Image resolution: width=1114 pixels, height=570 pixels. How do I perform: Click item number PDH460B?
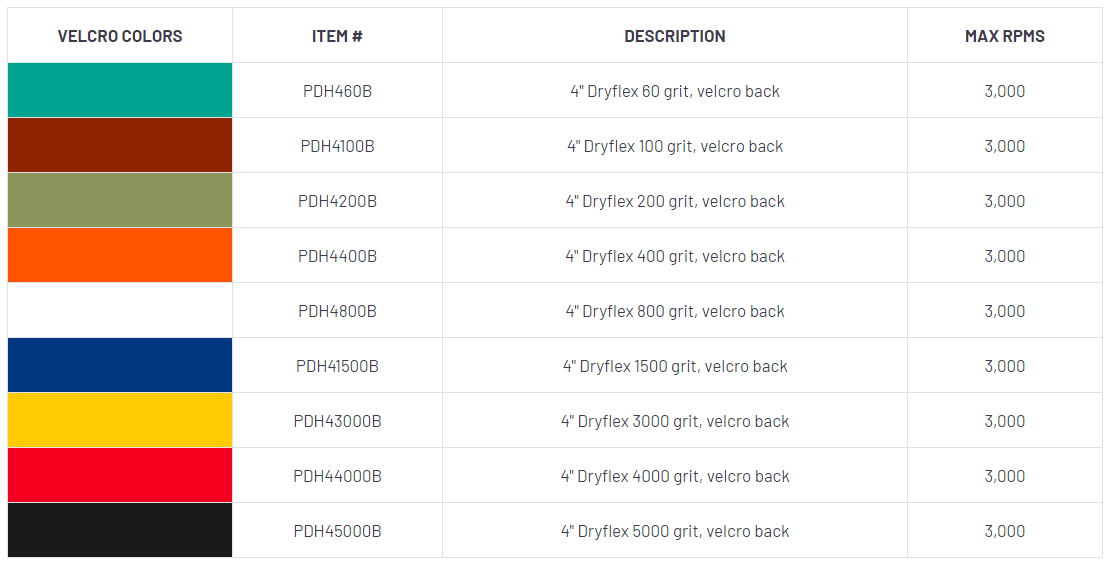tap(337, 91)
